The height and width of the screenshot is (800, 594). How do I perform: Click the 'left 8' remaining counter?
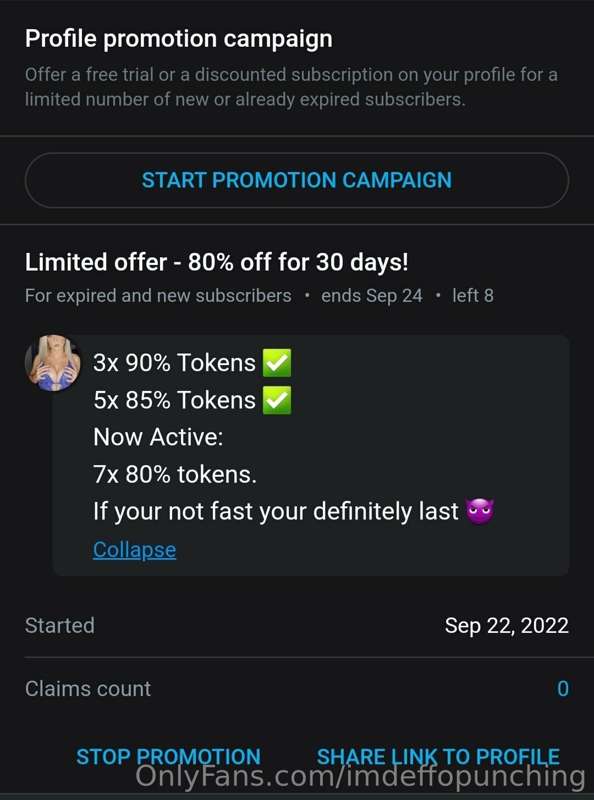473,295
